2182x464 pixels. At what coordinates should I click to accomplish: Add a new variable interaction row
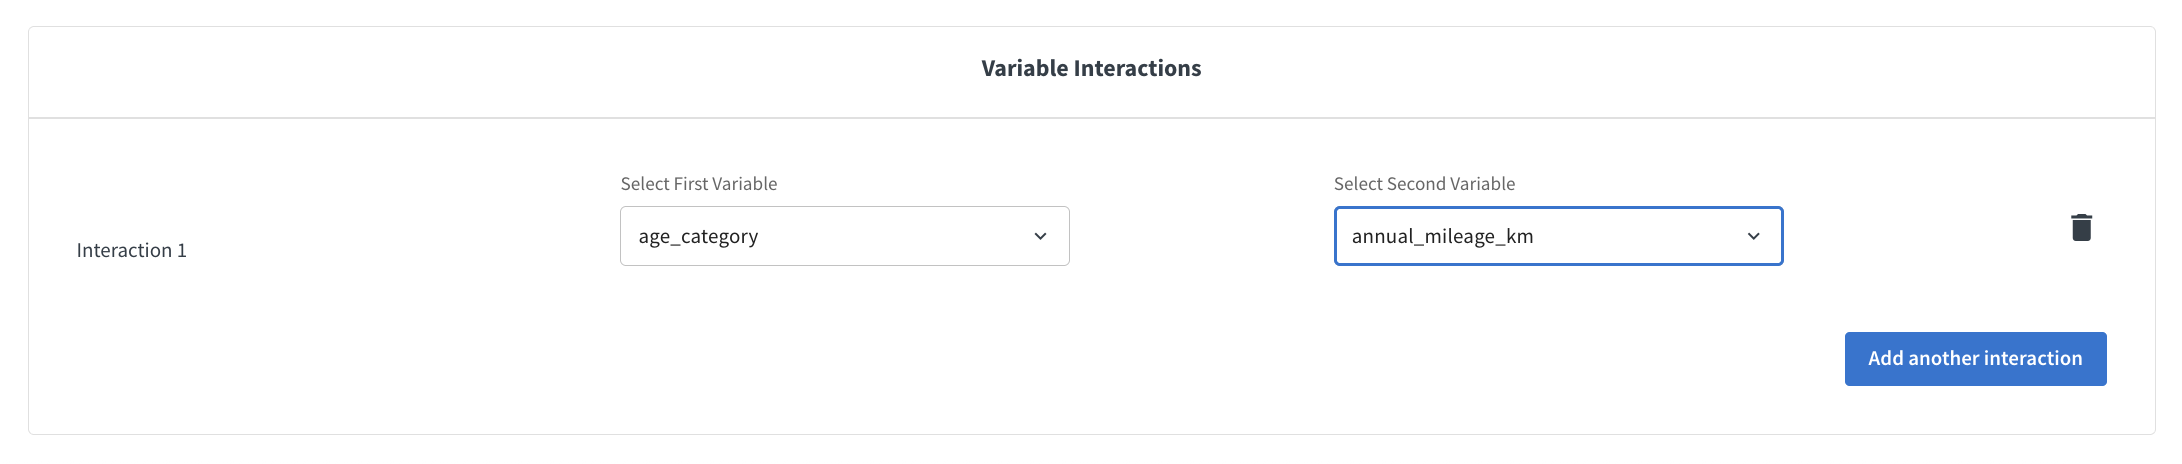click(x=1975, y=359)
